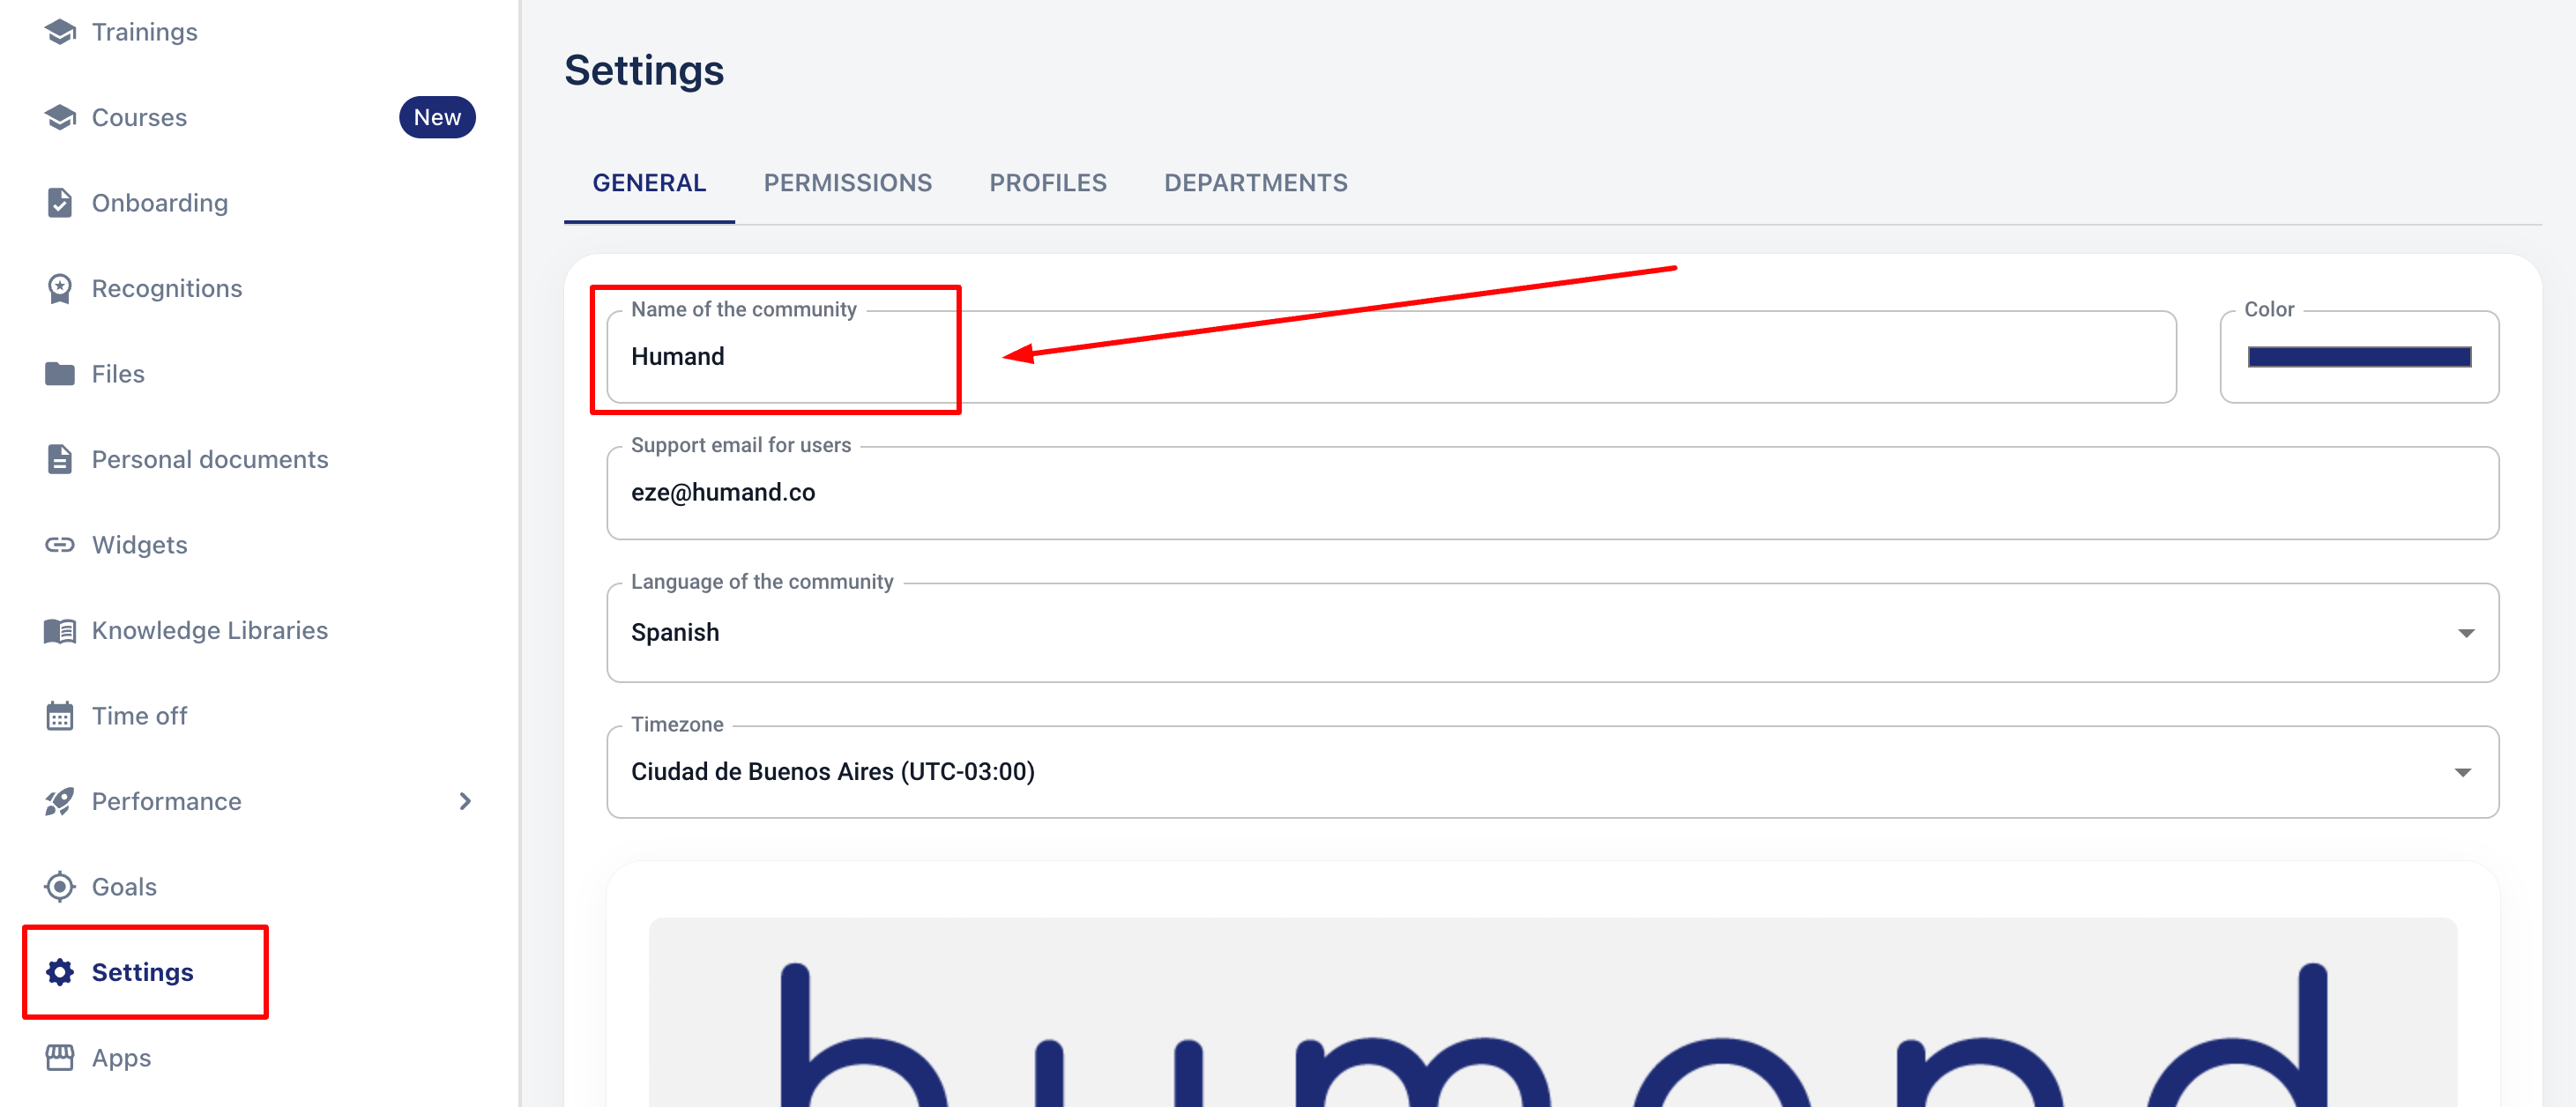The width and height of the screenshot is (2576, 1107).
Task: Open the Settings gear icon
Action: (60, 972)
